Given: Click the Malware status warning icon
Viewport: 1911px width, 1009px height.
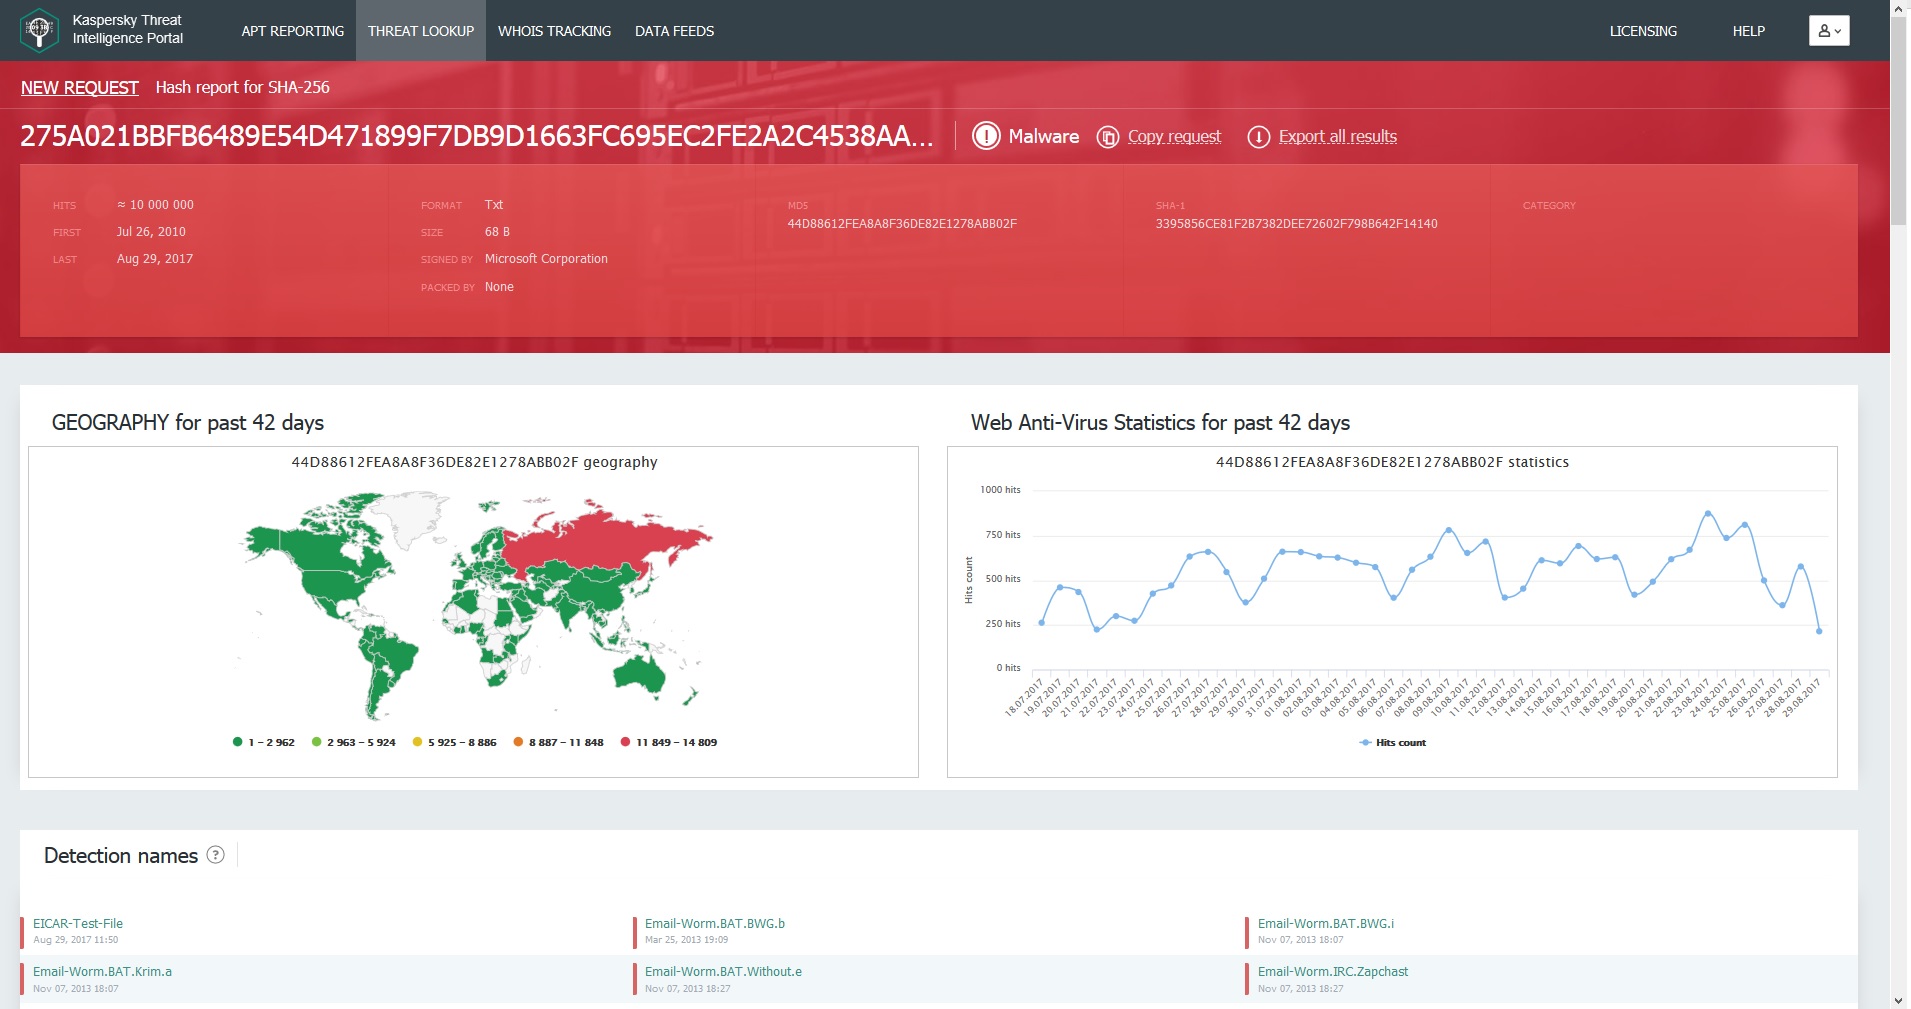Looking at the screenshot, I should 986,136.
